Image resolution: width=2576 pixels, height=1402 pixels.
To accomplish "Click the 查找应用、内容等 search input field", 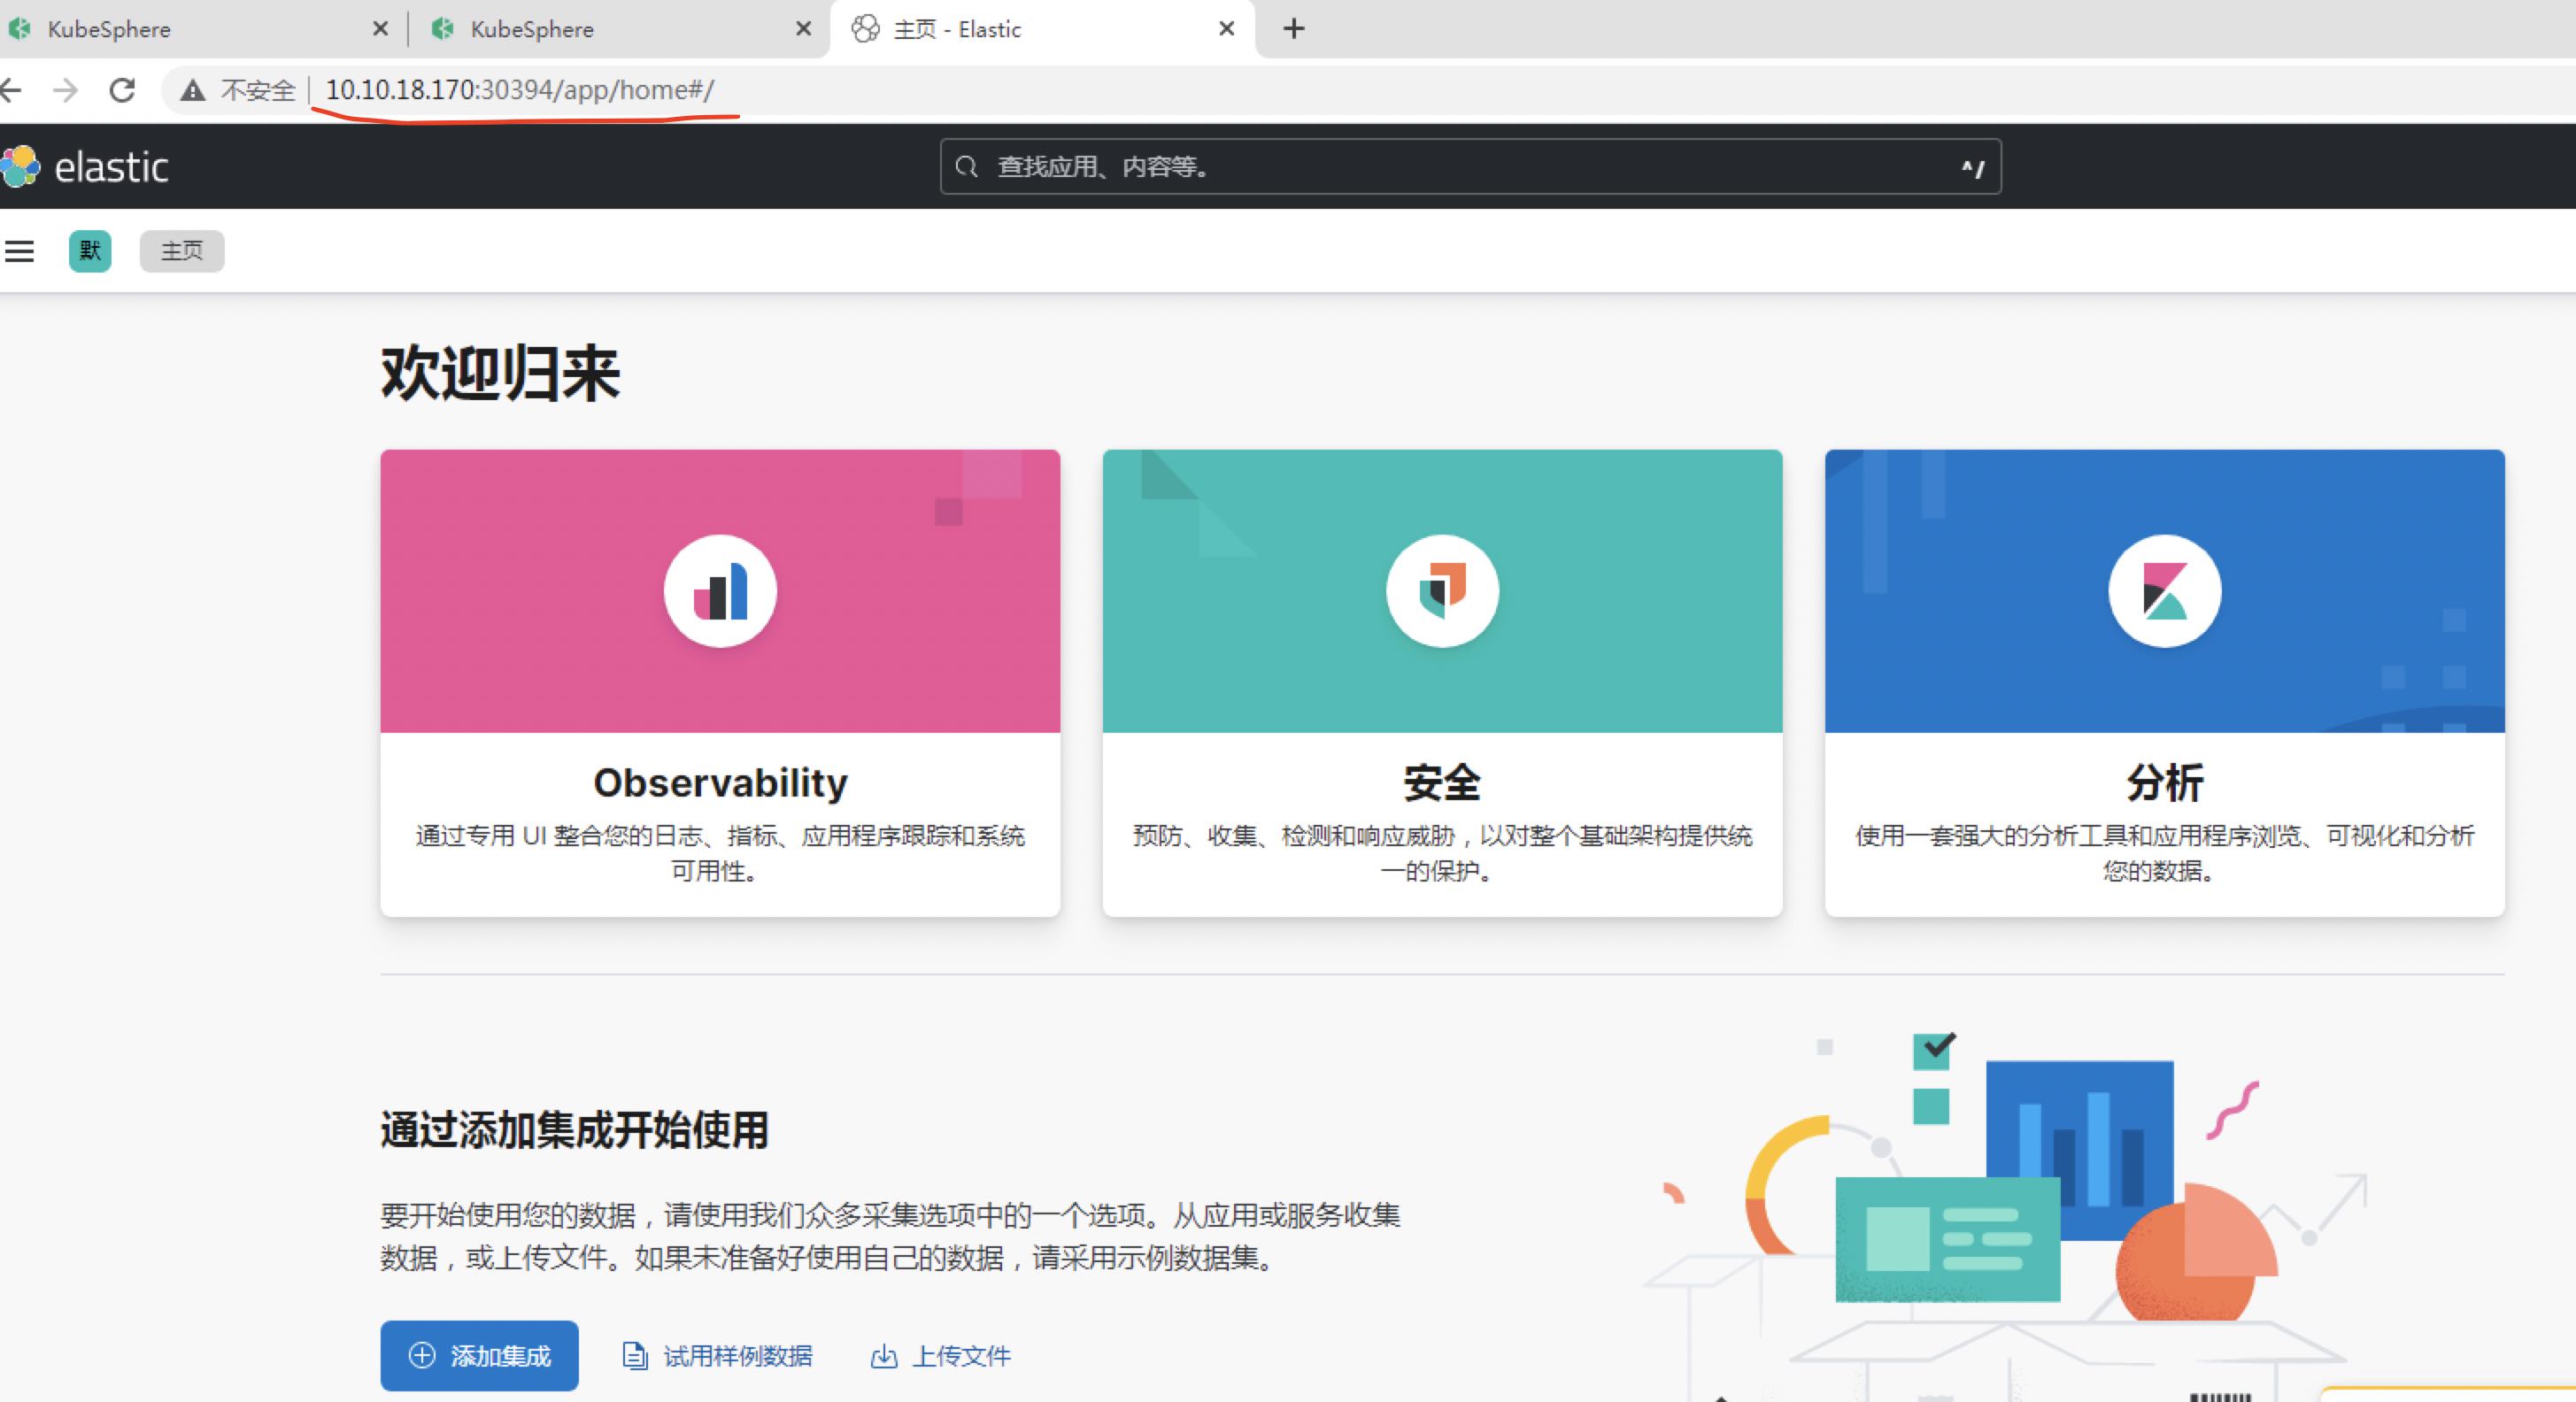I will pos(1400,167).
